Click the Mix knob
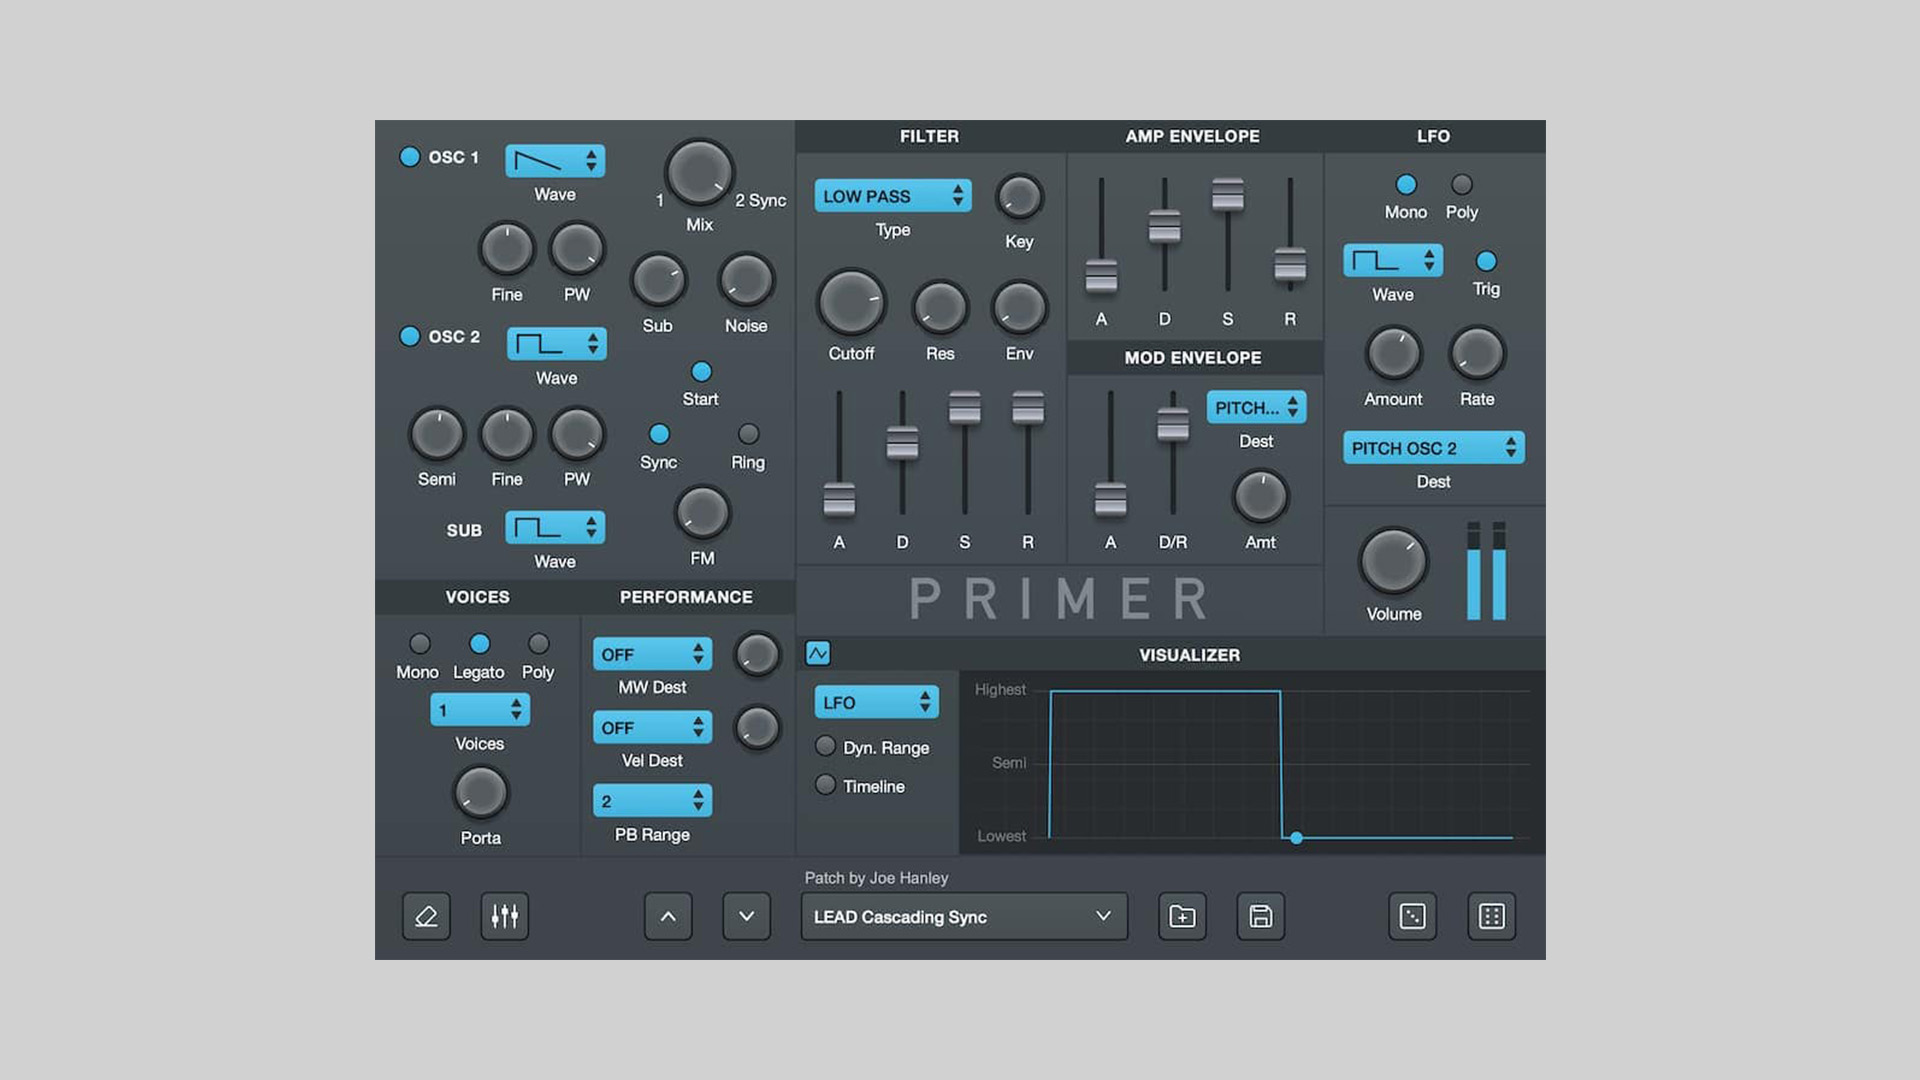The image size is (1920, 1080). point(699,172)
